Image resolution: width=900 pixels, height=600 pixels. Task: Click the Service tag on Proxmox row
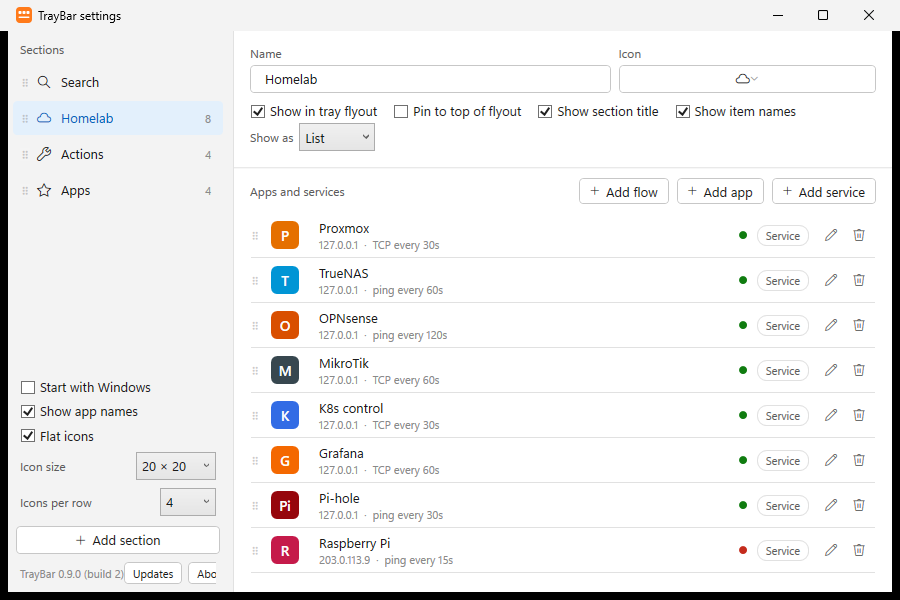pyautogui.click(x=782, y=236)
